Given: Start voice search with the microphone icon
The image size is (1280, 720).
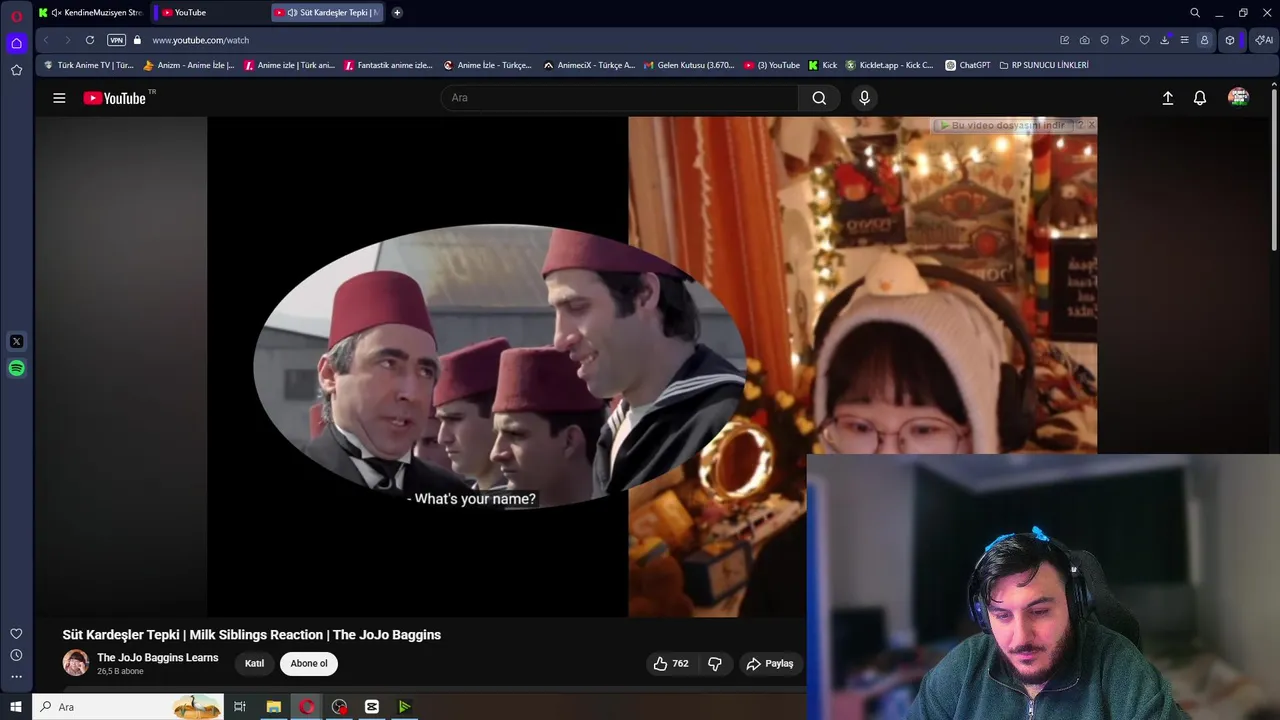Looking at the screenshot, I should coord(865,98).
